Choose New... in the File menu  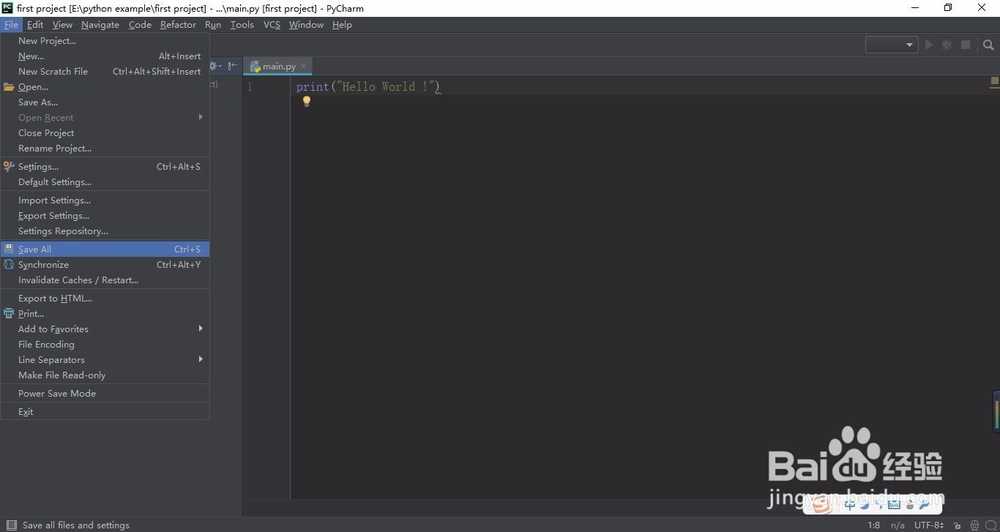click(105, 56)
